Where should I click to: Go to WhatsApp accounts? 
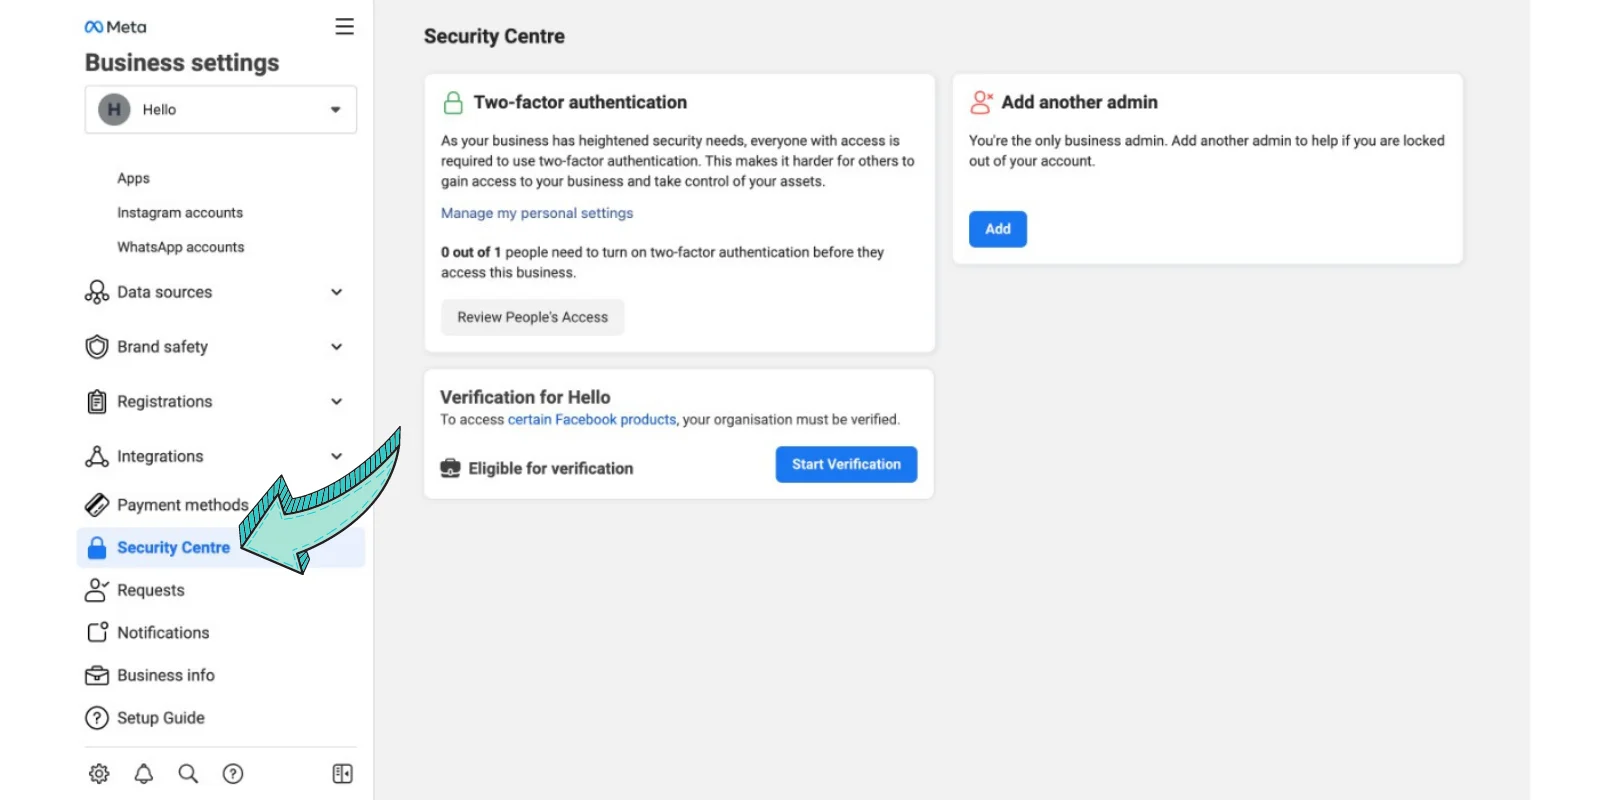pyautogui.click(x=180, y=247)
